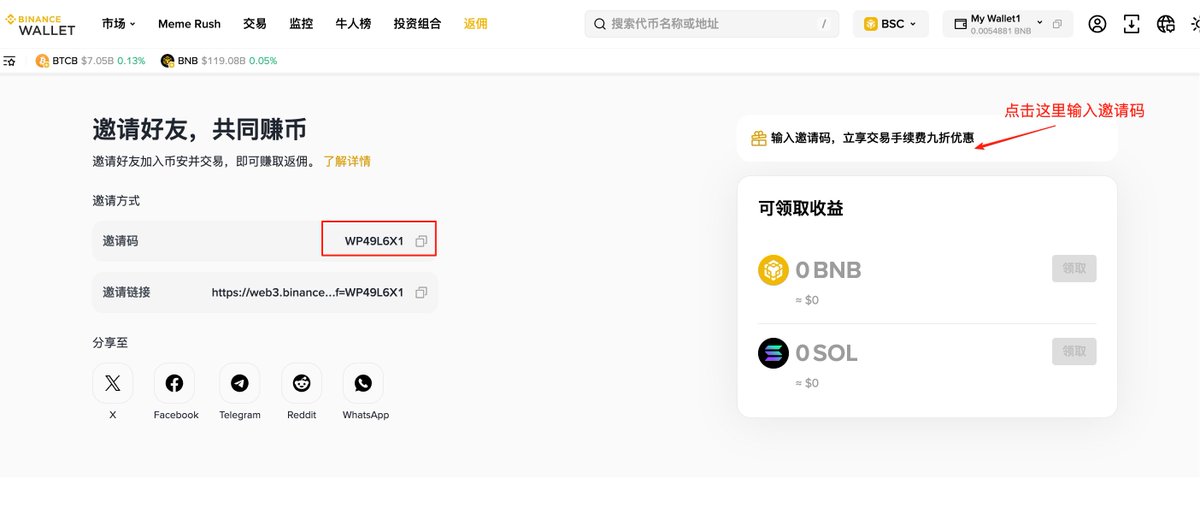Viewport: 1200px width, 514px height.
Task: Go to Meme Rush tab
Action: (x=189, y=23)
